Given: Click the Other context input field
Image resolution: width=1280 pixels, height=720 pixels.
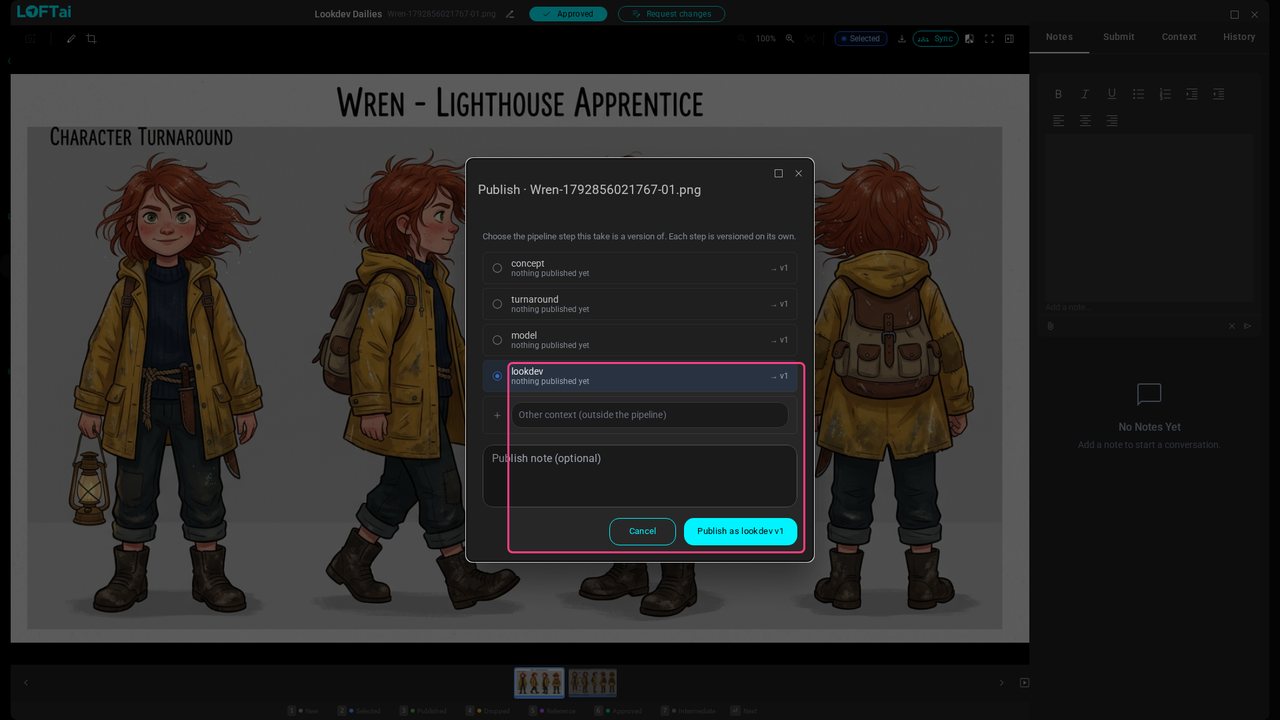Looking at the screenshot, I should click(649, 415).
